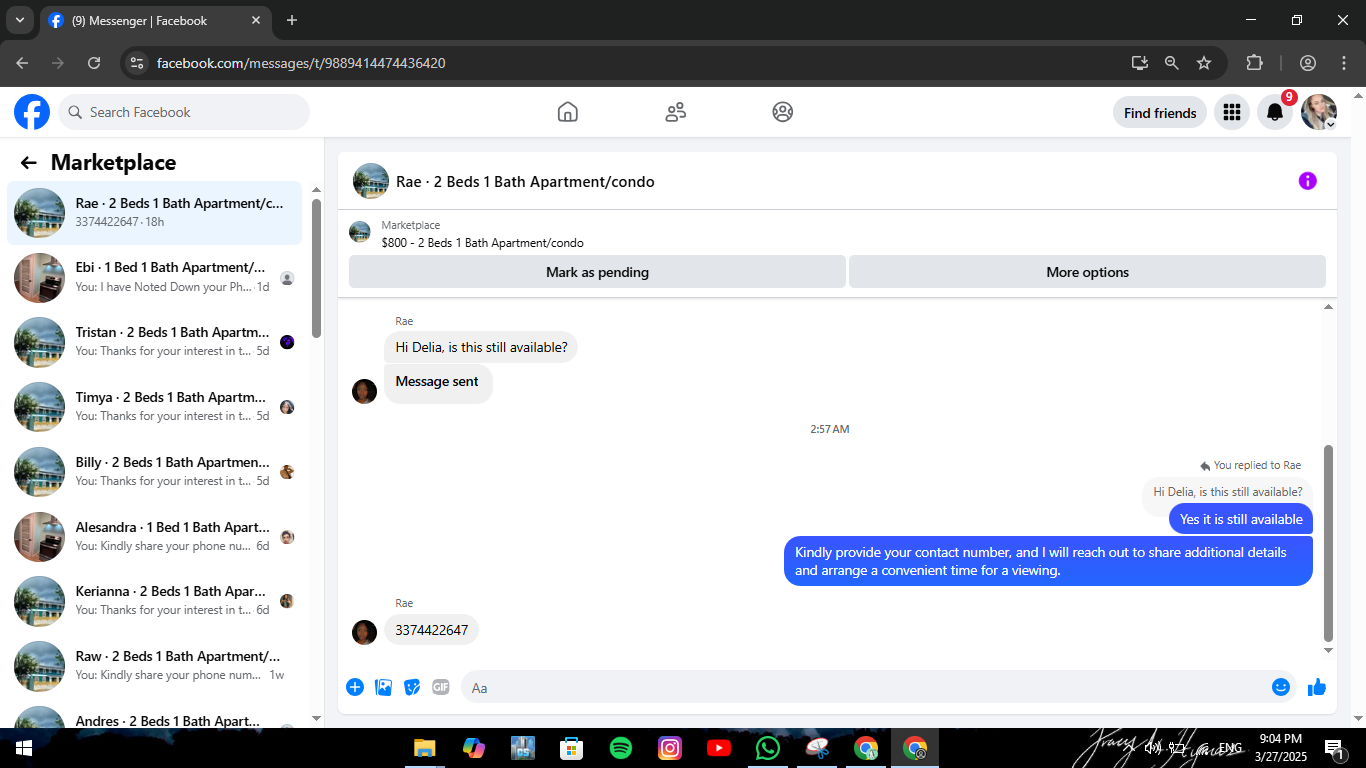1366x768 pixels.
Task: Open the Ebi 1 Bed conversation
Action: pos(155,277)
